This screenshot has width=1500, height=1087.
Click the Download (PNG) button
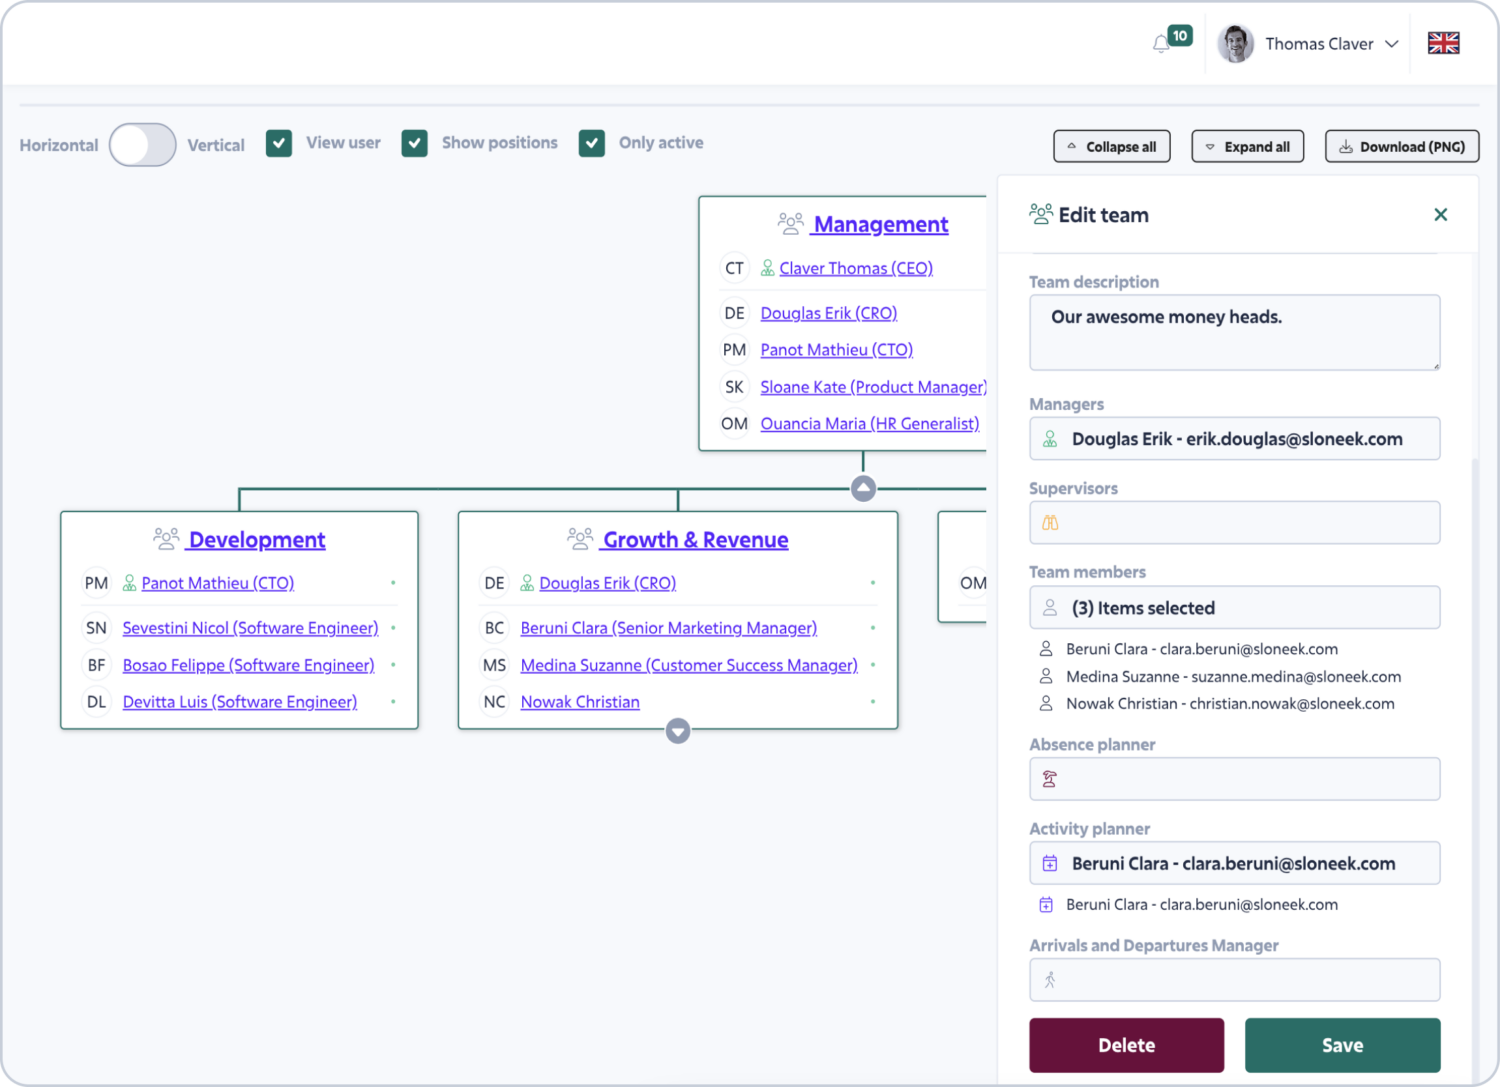point(1401,146)
